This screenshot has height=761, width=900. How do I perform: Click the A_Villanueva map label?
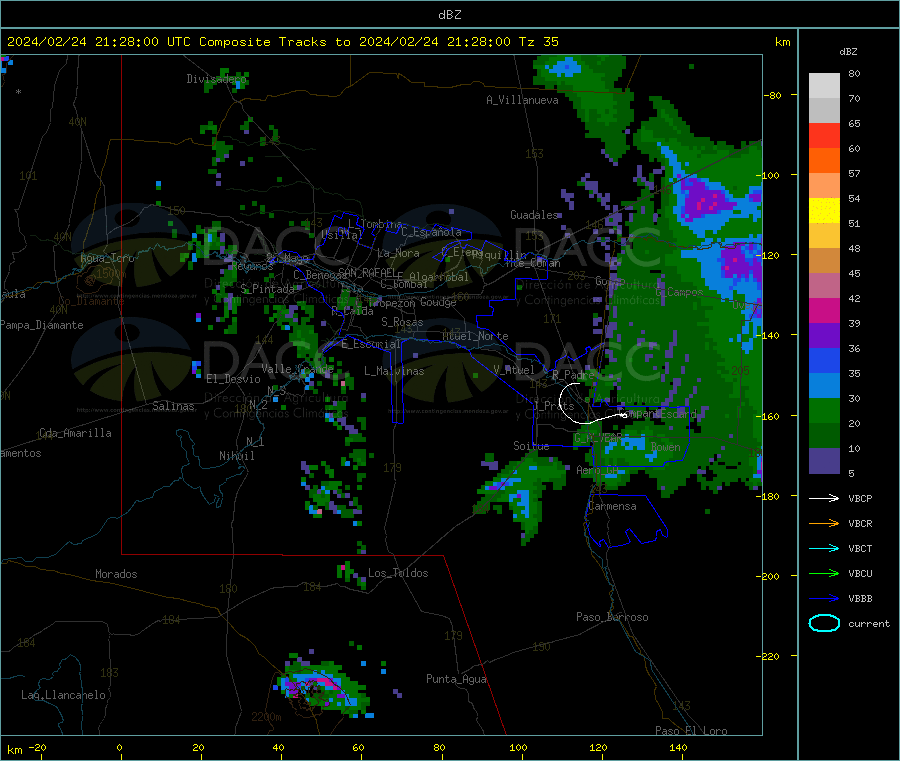522,100
